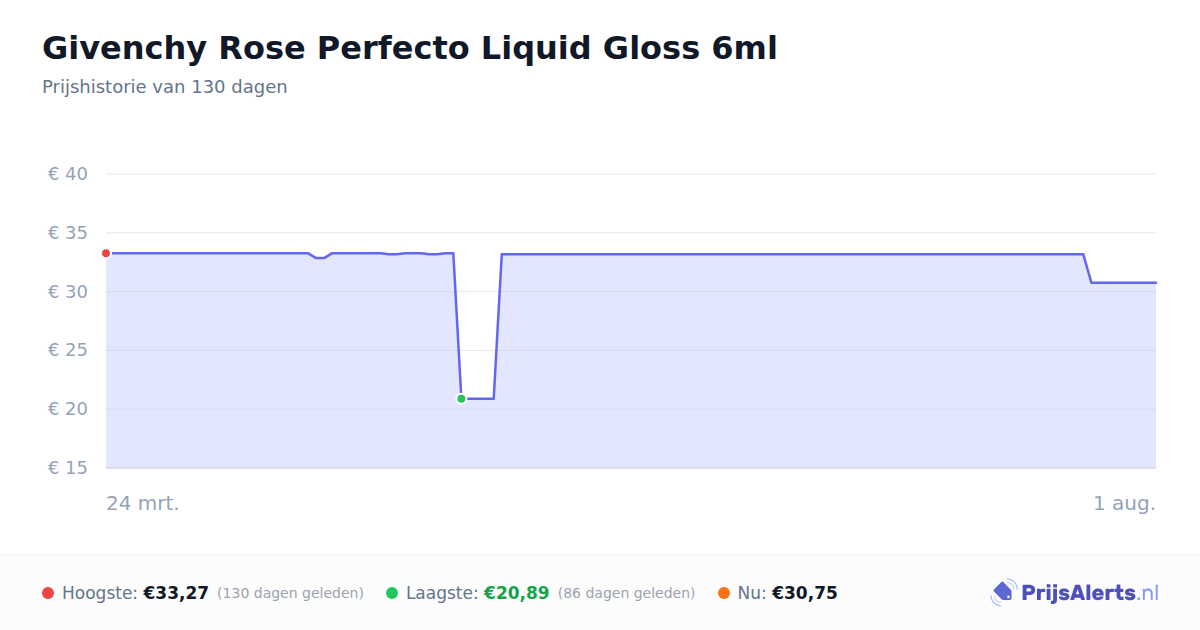Click the current price €30,75 value

pos(804,593)
